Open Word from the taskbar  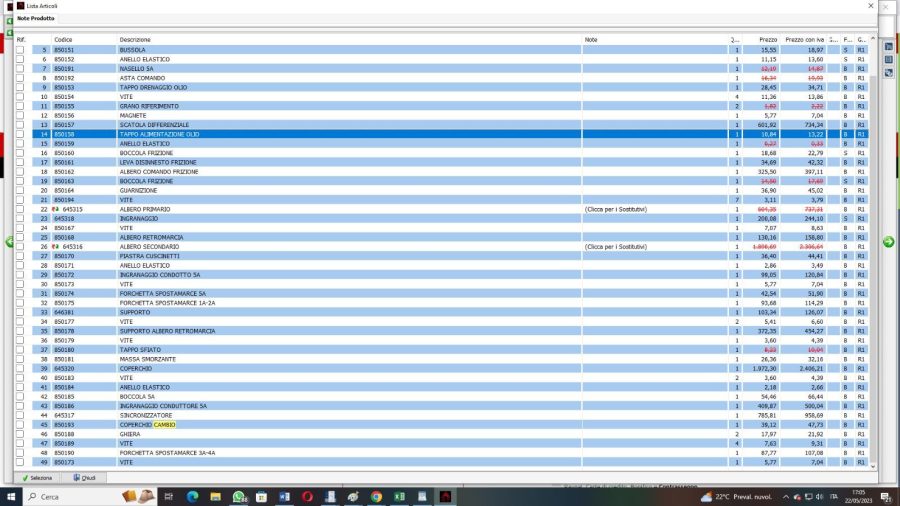[x=284, y=496]
